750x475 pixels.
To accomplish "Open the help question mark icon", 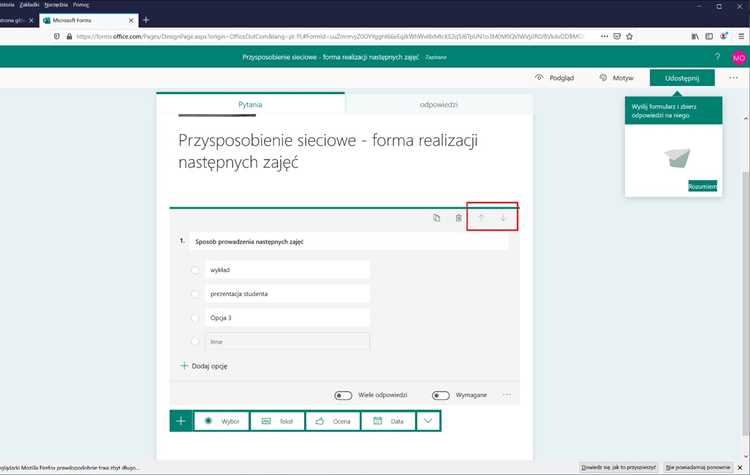I will click(717, 57).
